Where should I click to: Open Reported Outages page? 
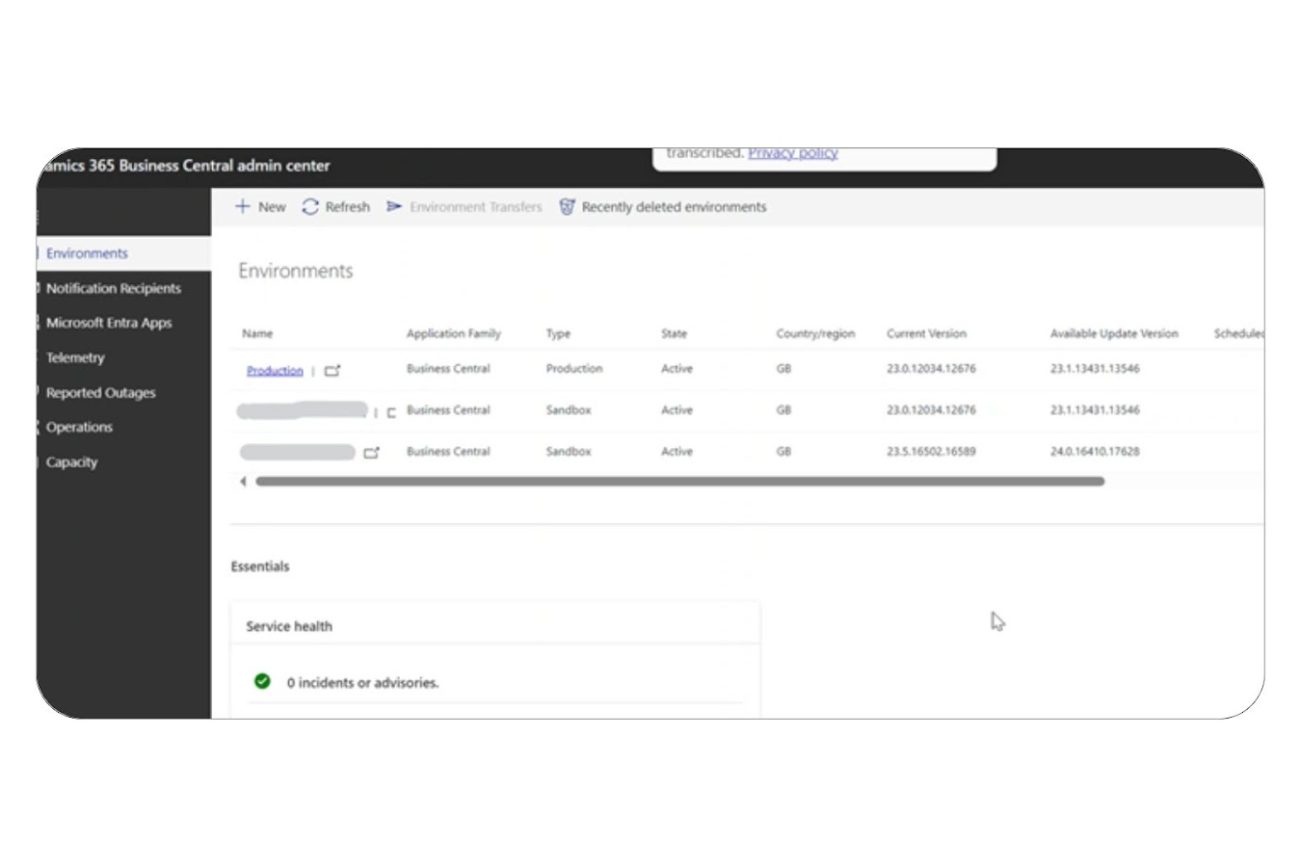[x=101, y=393]
